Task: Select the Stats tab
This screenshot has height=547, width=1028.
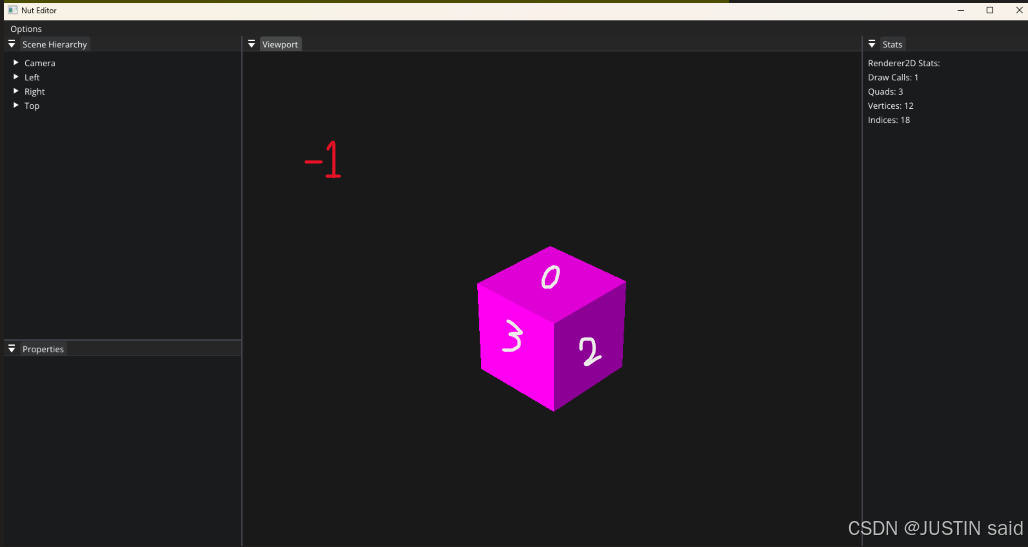Action: (892, 44)
